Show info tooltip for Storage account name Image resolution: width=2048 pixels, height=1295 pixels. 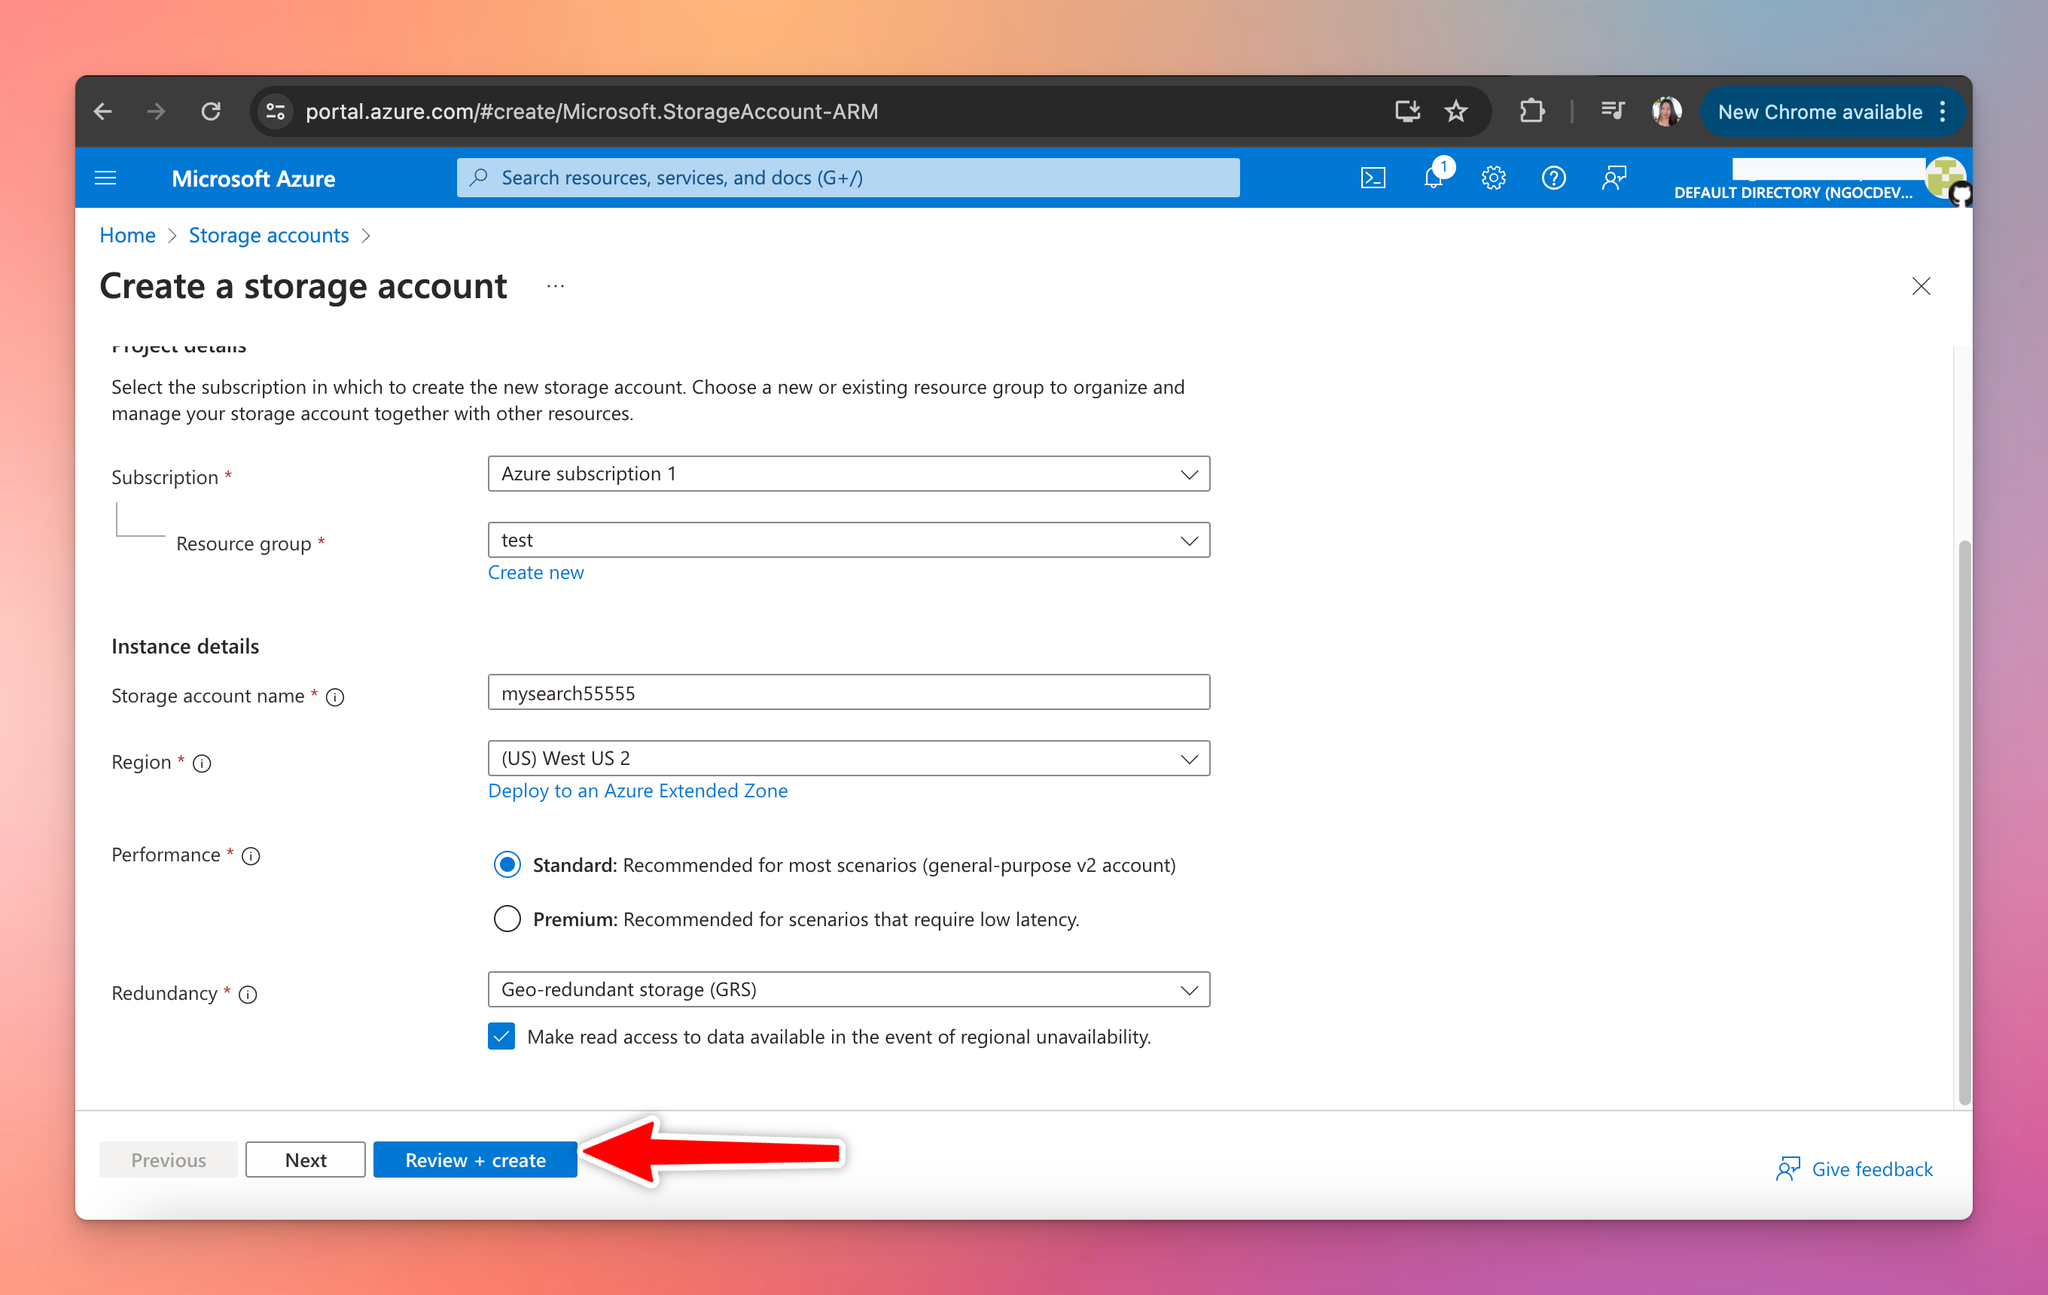point(335,698)
